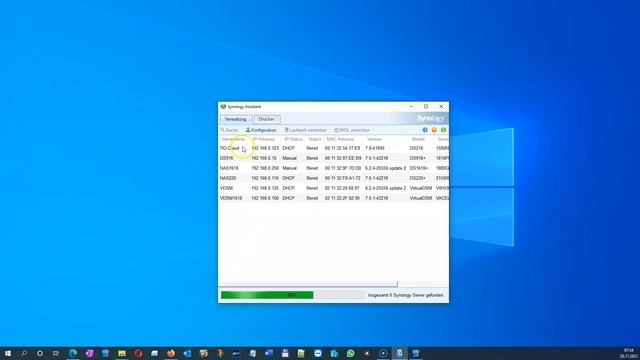This screenshot has width=640, height=360.
Task: Click the orange round toolbar icon
Action: point(434,130)
